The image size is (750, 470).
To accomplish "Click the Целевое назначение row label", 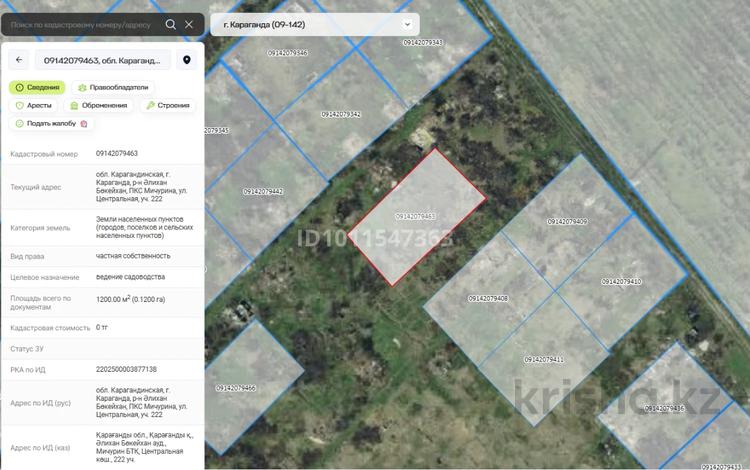I will (44, 277).
